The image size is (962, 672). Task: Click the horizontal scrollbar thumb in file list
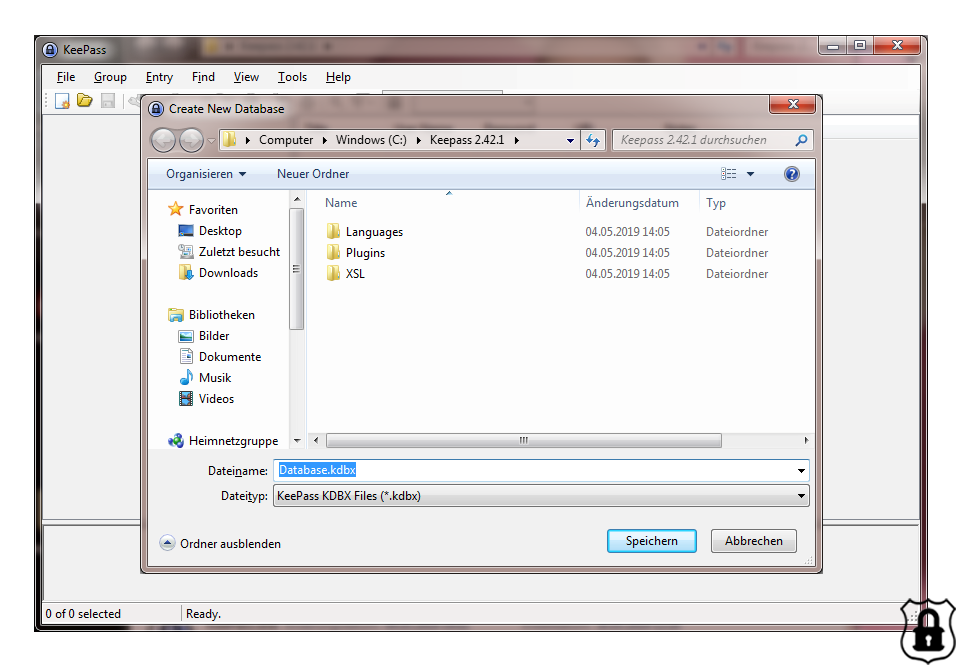pyautogui.click(x=523, y=440)
